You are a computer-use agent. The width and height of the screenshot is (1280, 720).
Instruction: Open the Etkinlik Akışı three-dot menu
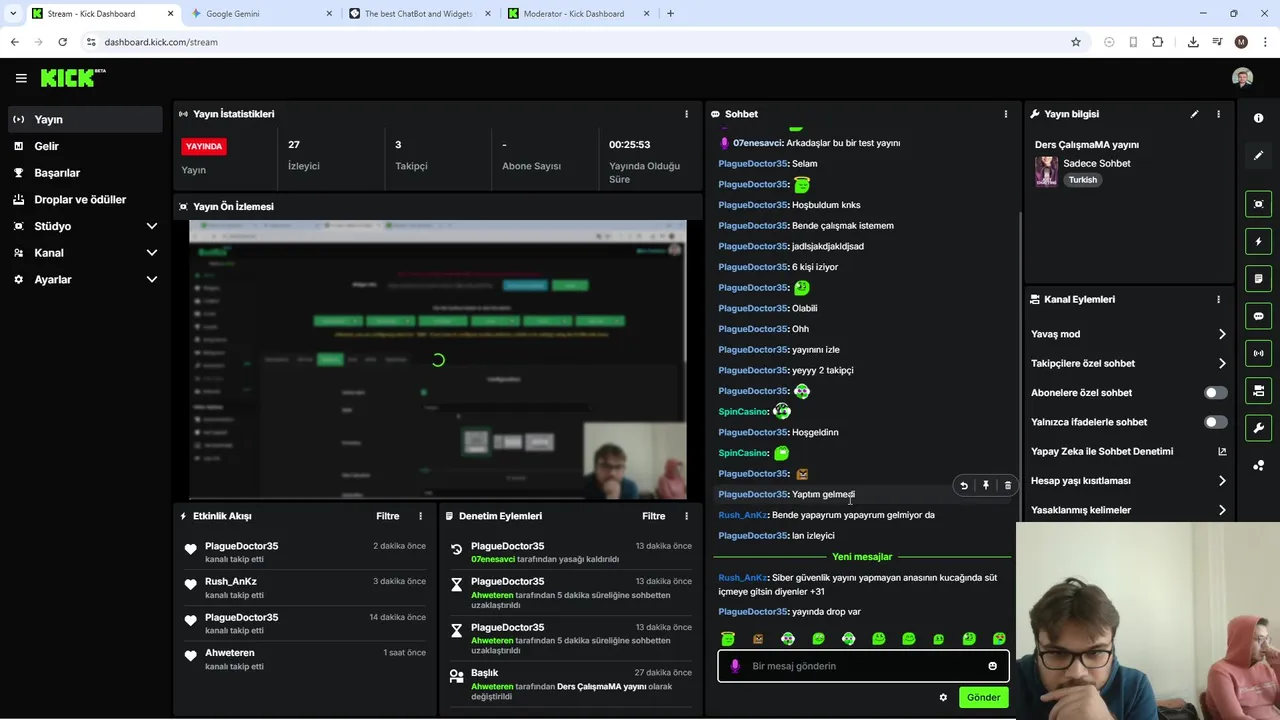click(420, 516)
